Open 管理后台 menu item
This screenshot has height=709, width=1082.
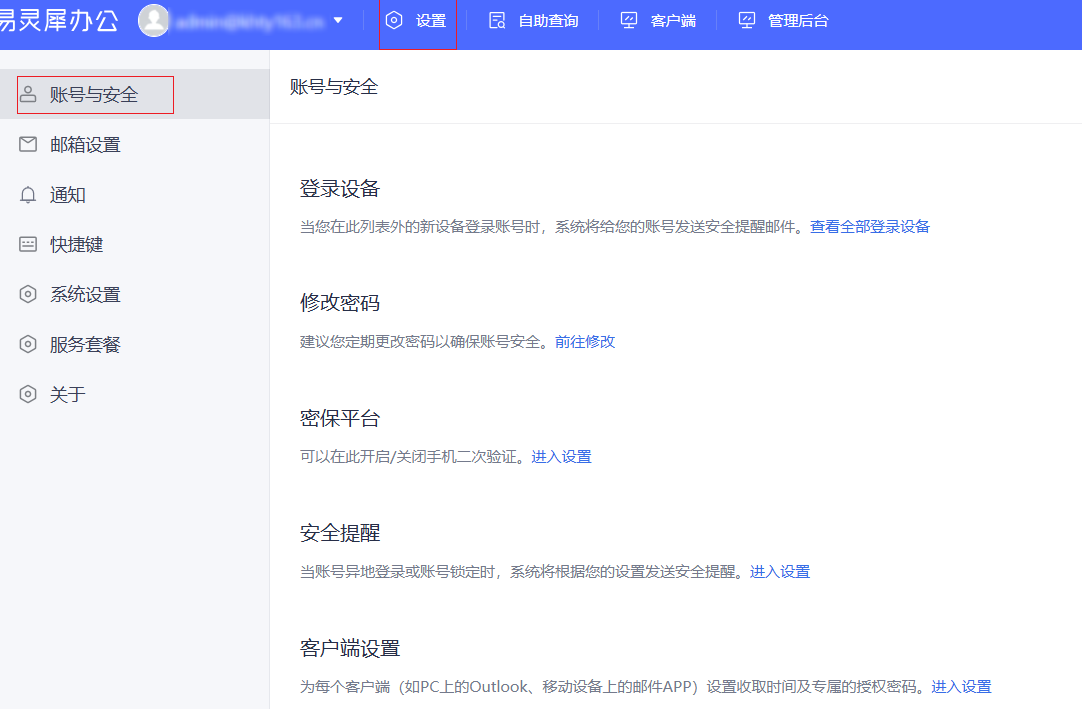798,21
